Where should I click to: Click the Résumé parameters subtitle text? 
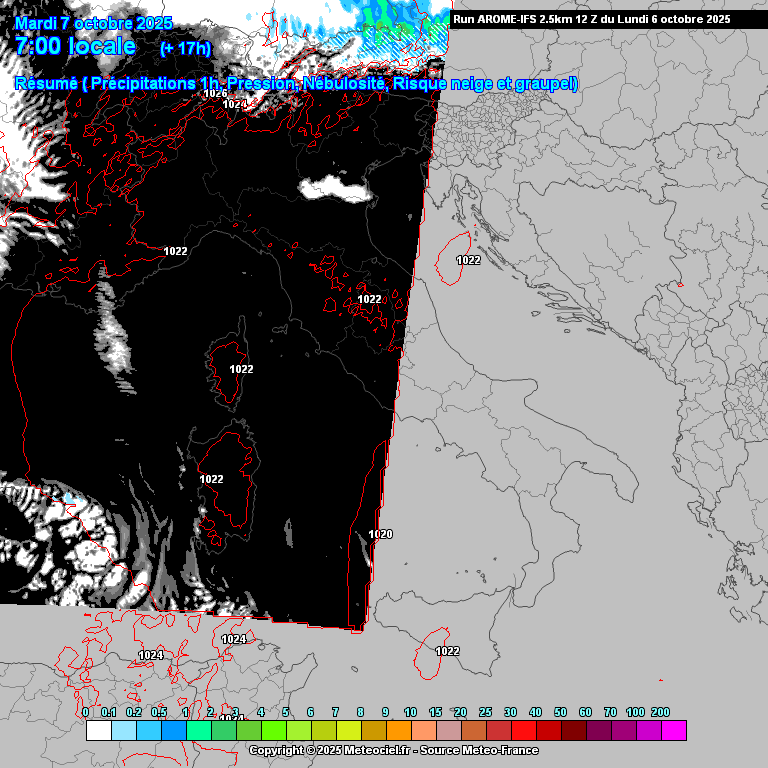click(296, 84)
